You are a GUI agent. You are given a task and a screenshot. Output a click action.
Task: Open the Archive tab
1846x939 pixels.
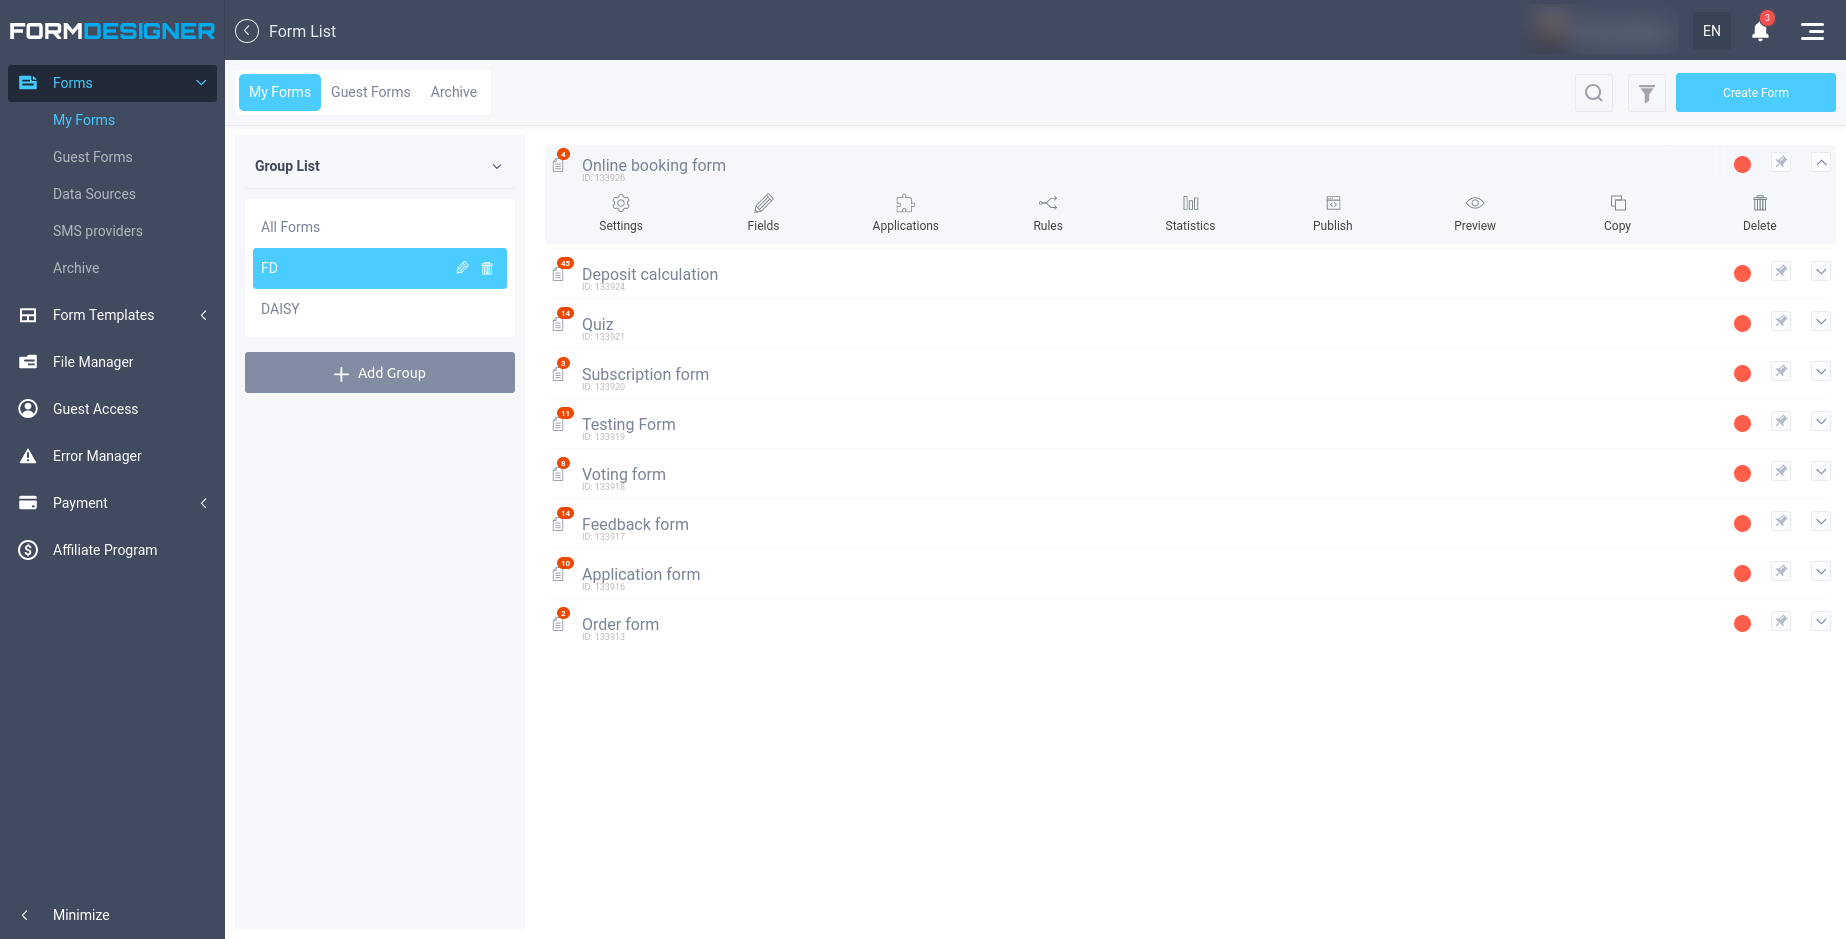pos(453,92)
